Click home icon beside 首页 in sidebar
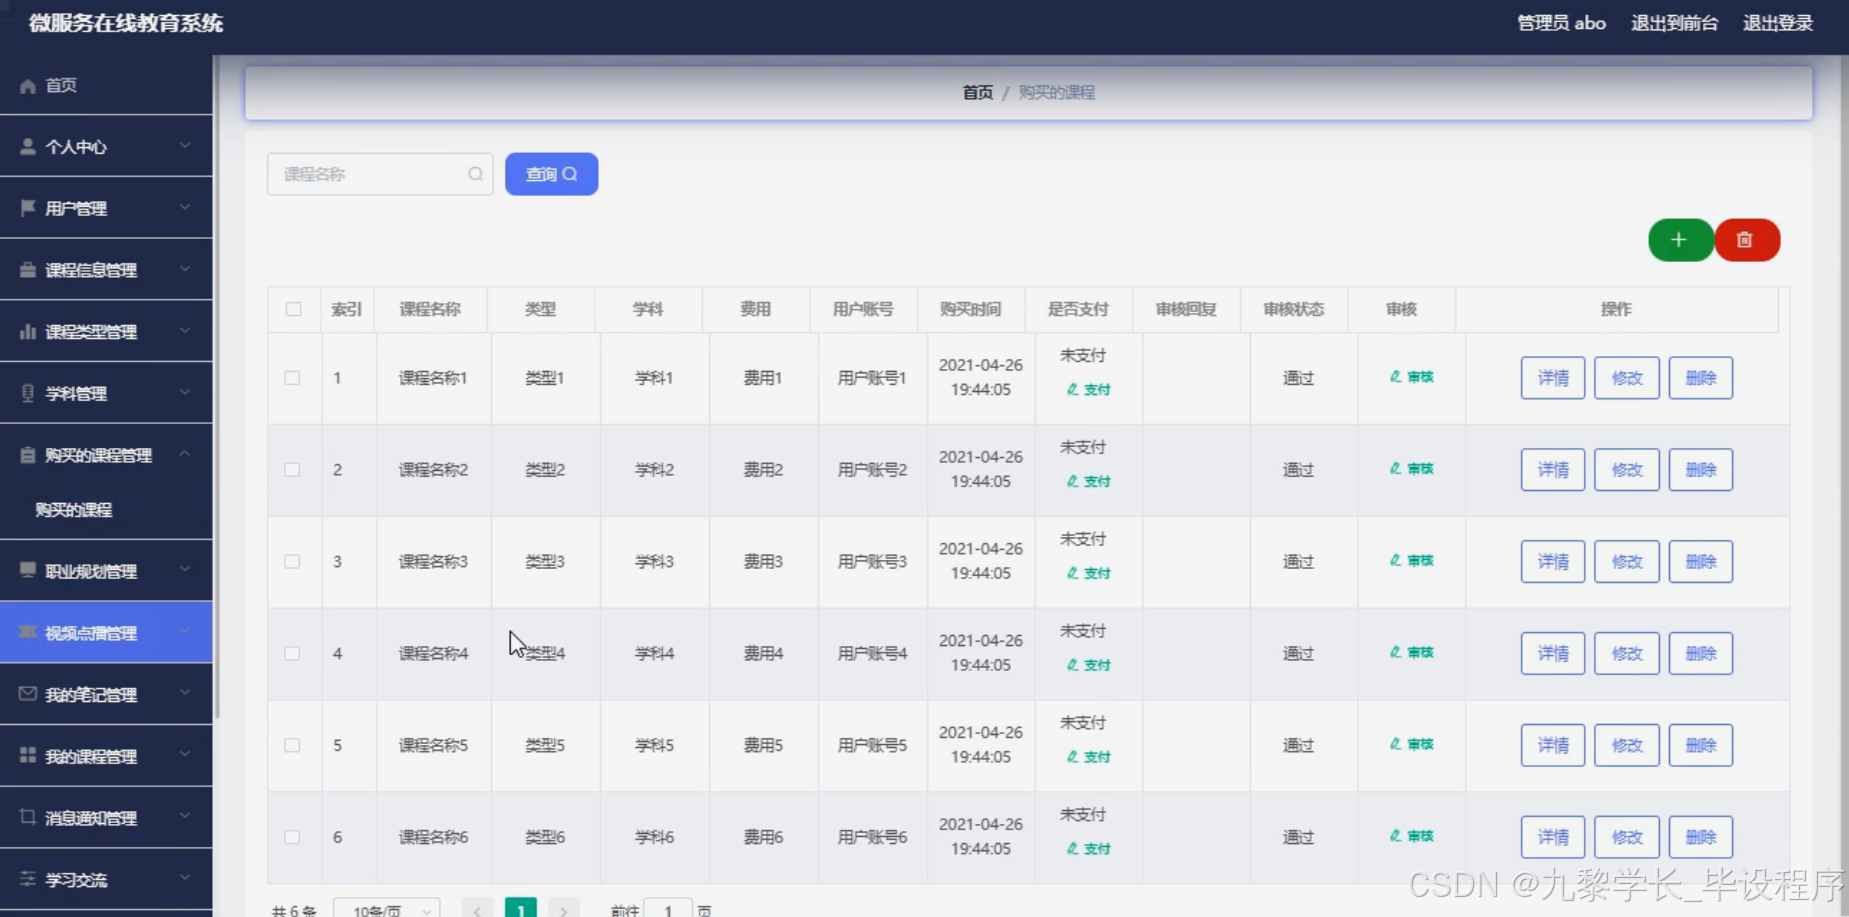Screen dimensions: 1849x917 pyautogui.click(x=28, y=86)
